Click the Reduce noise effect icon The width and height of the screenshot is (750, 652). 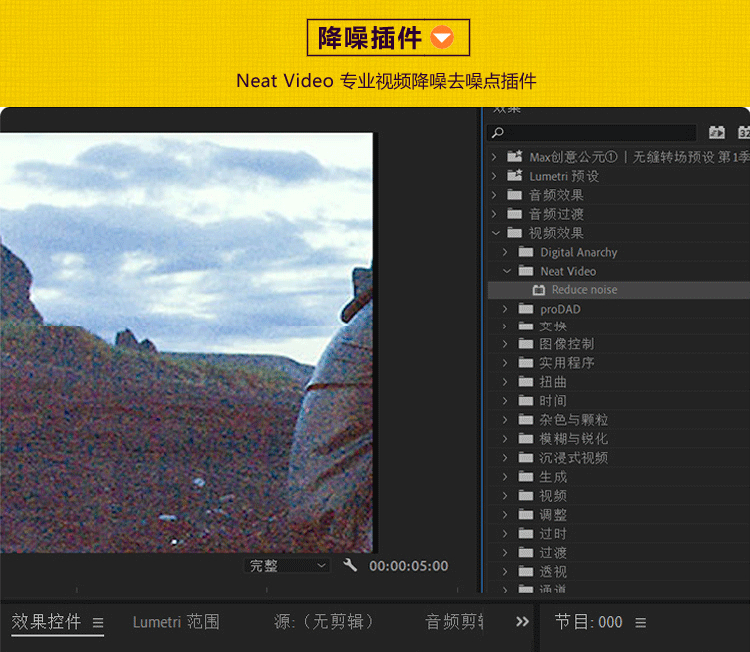539,290
